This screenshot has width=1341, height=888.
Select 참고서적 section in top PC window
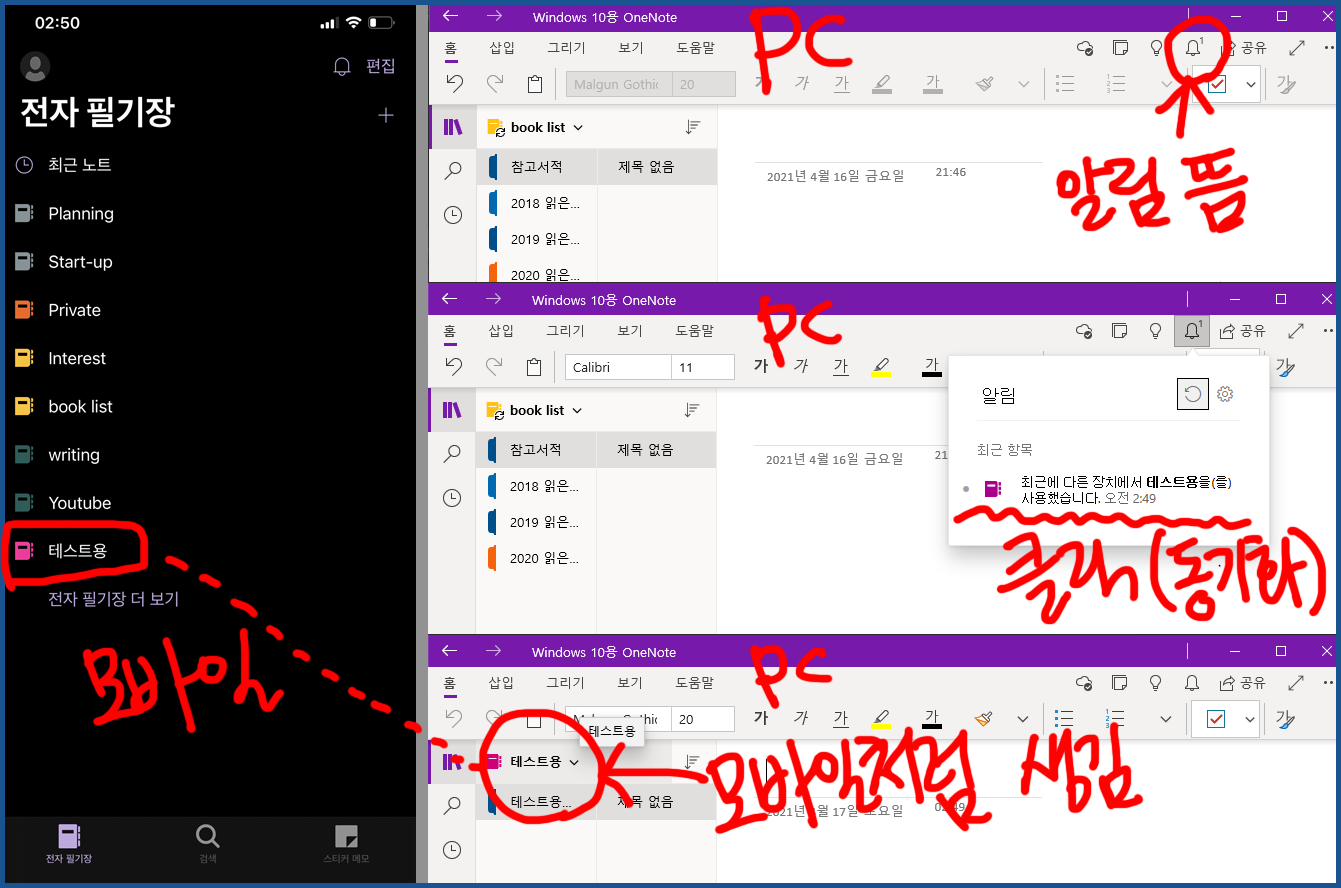click(x=536, y=167)
